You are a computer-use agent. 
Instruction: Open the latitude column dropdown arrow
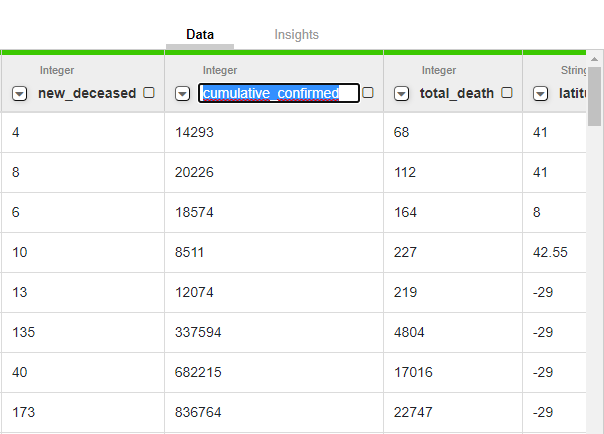tap(540, 93)
